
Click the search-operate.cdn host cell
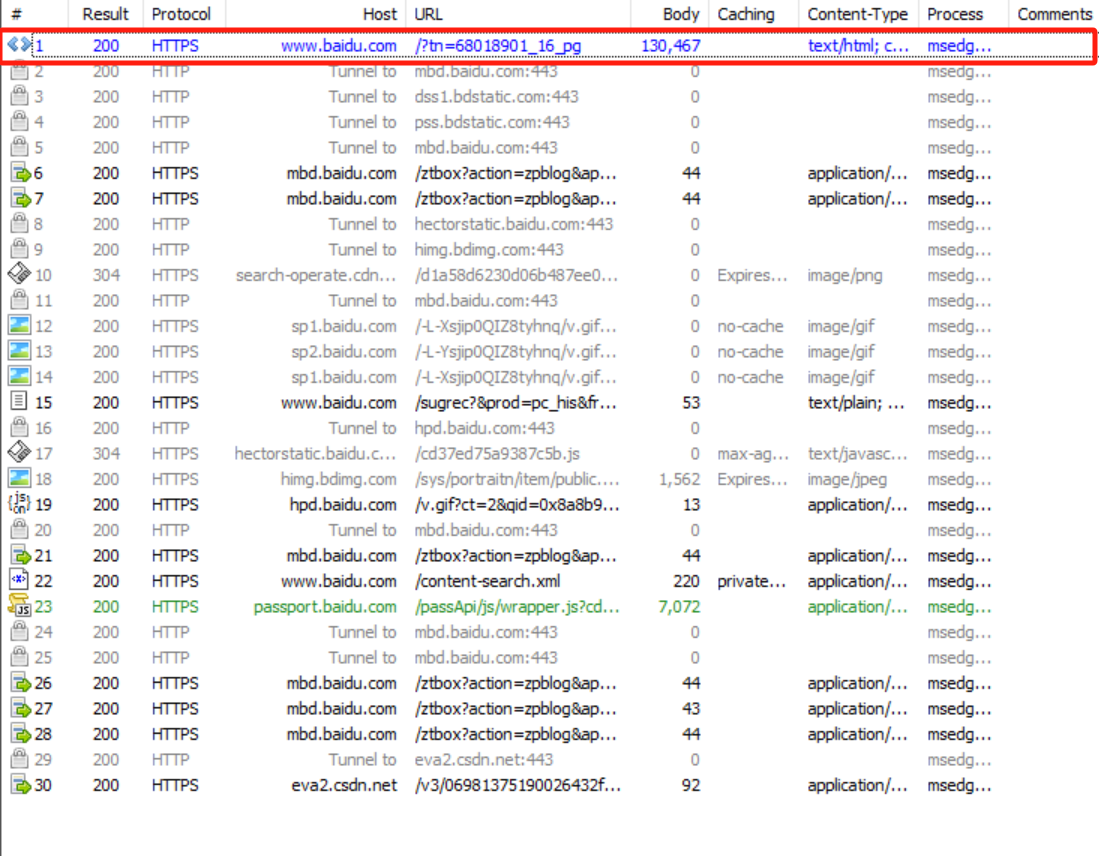(316, 275)
